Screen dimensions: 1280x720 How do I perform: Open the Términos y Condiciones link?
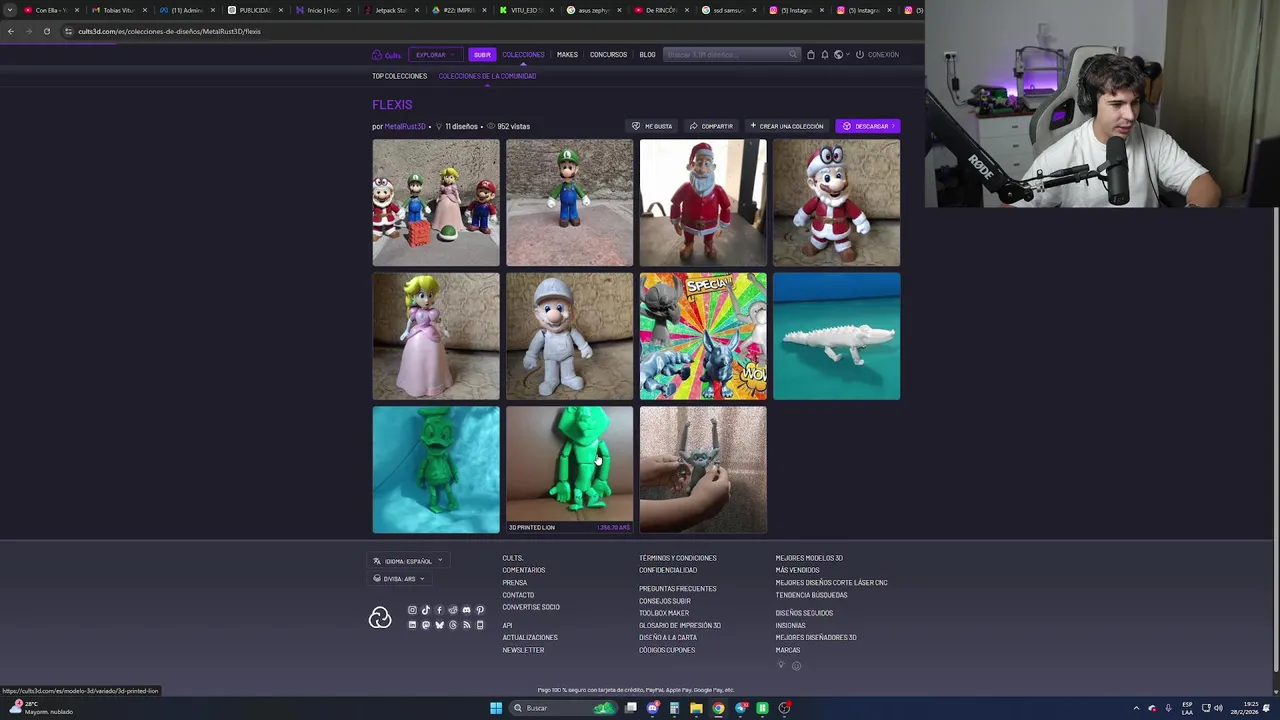(x=678, y=558)
